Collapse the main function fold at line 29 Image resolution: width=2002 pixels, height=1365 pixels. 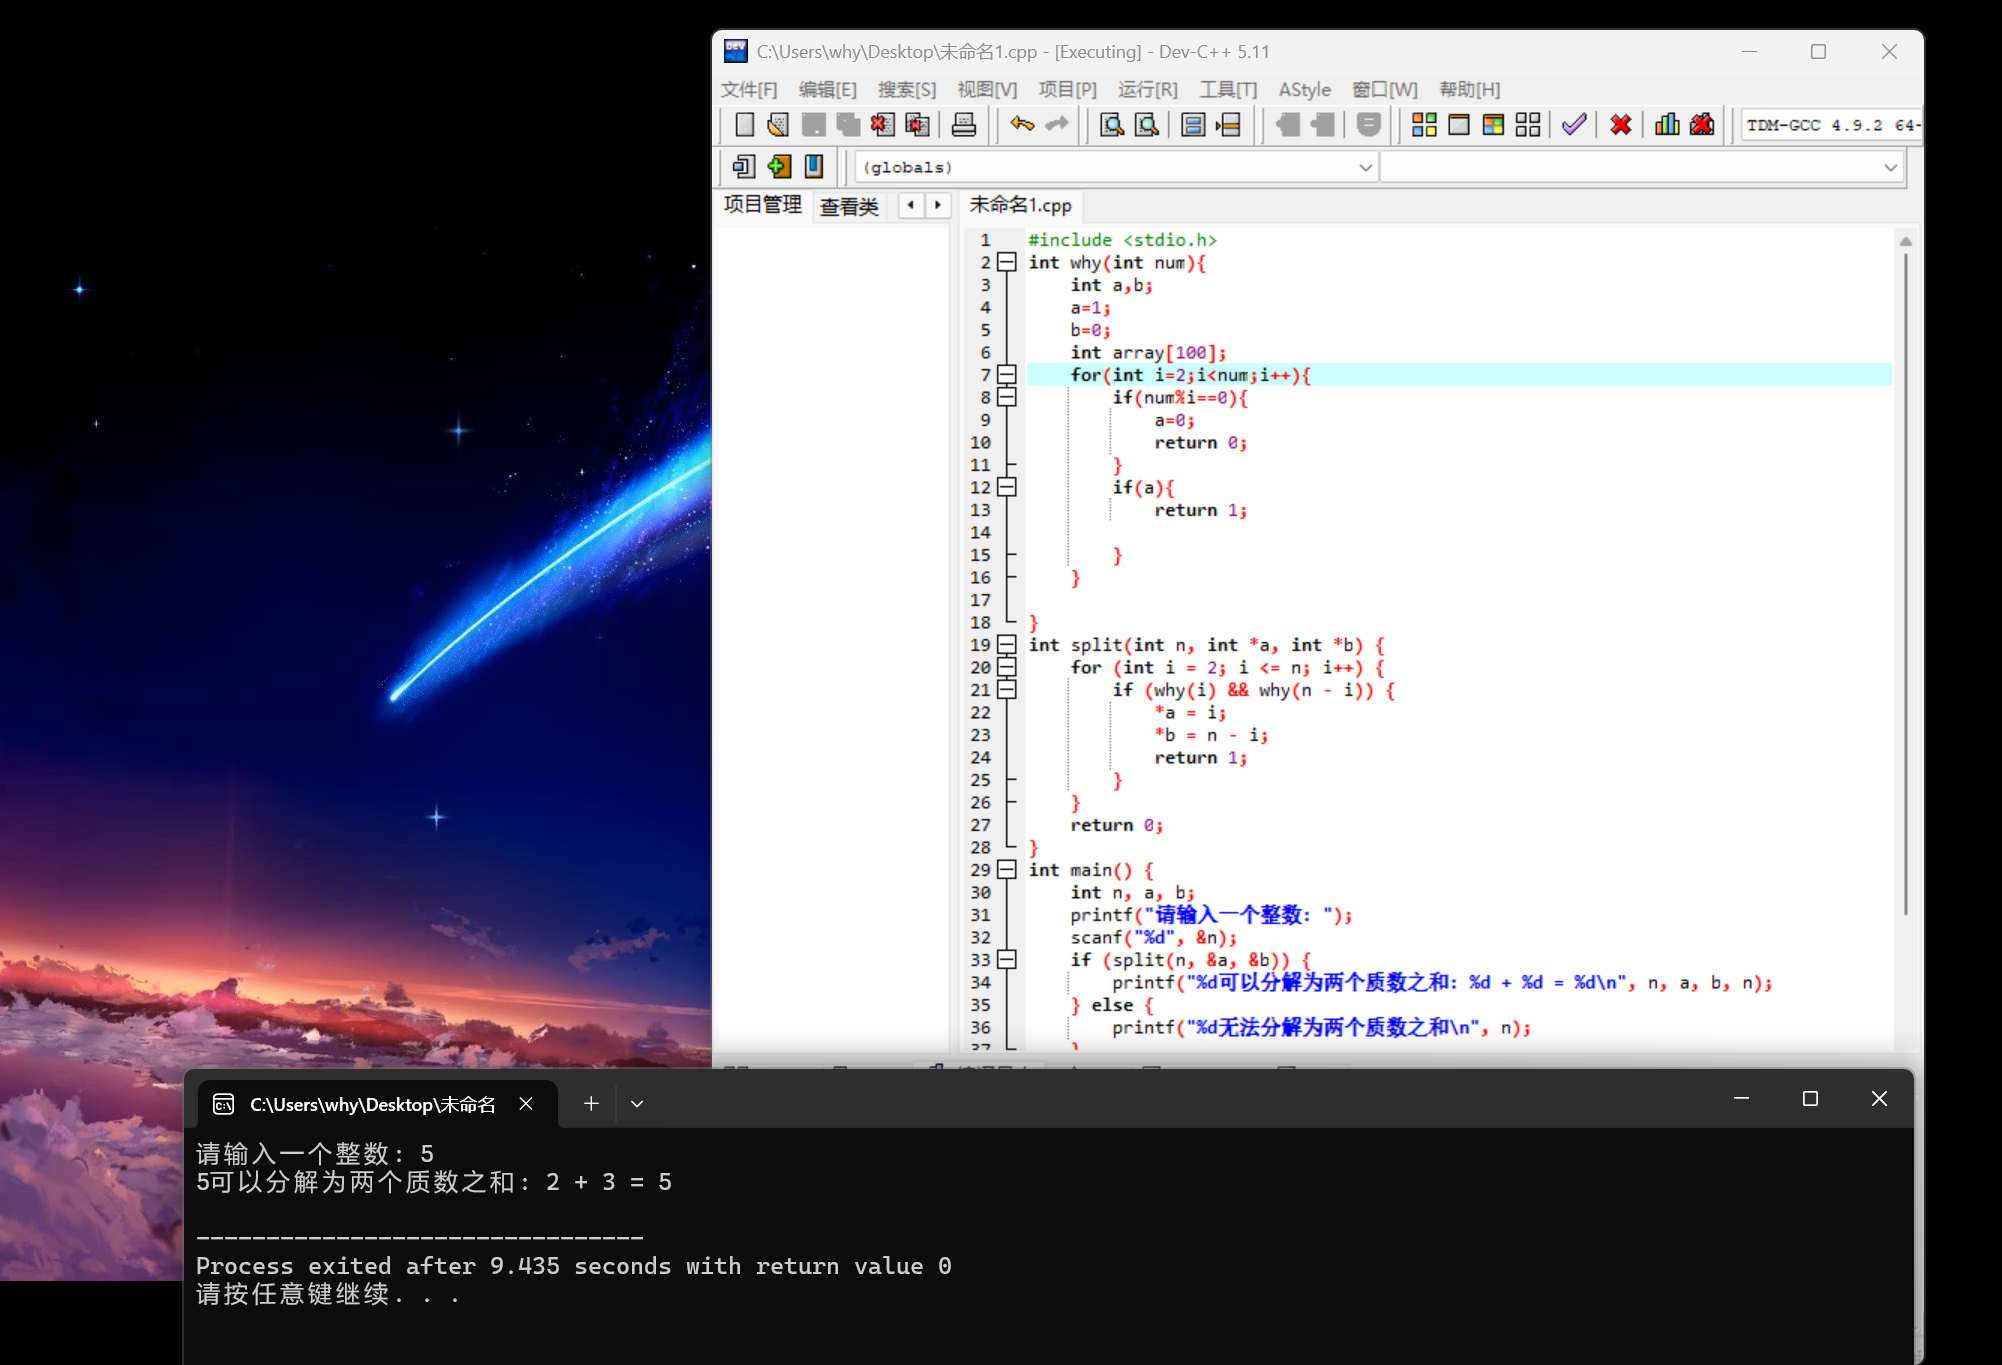click(1007, 870)
